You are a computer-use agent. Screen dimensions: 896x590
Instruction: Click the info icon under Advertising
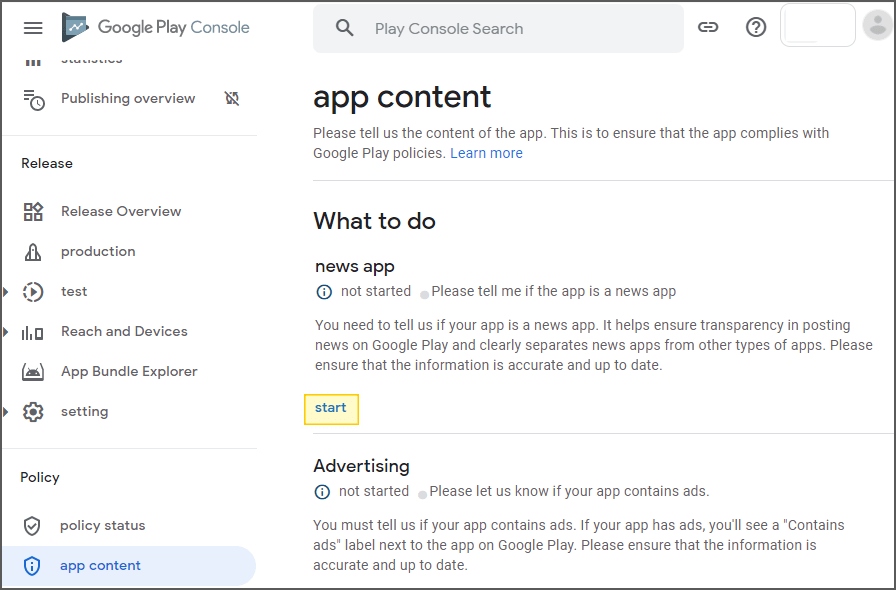coord(322,492)
